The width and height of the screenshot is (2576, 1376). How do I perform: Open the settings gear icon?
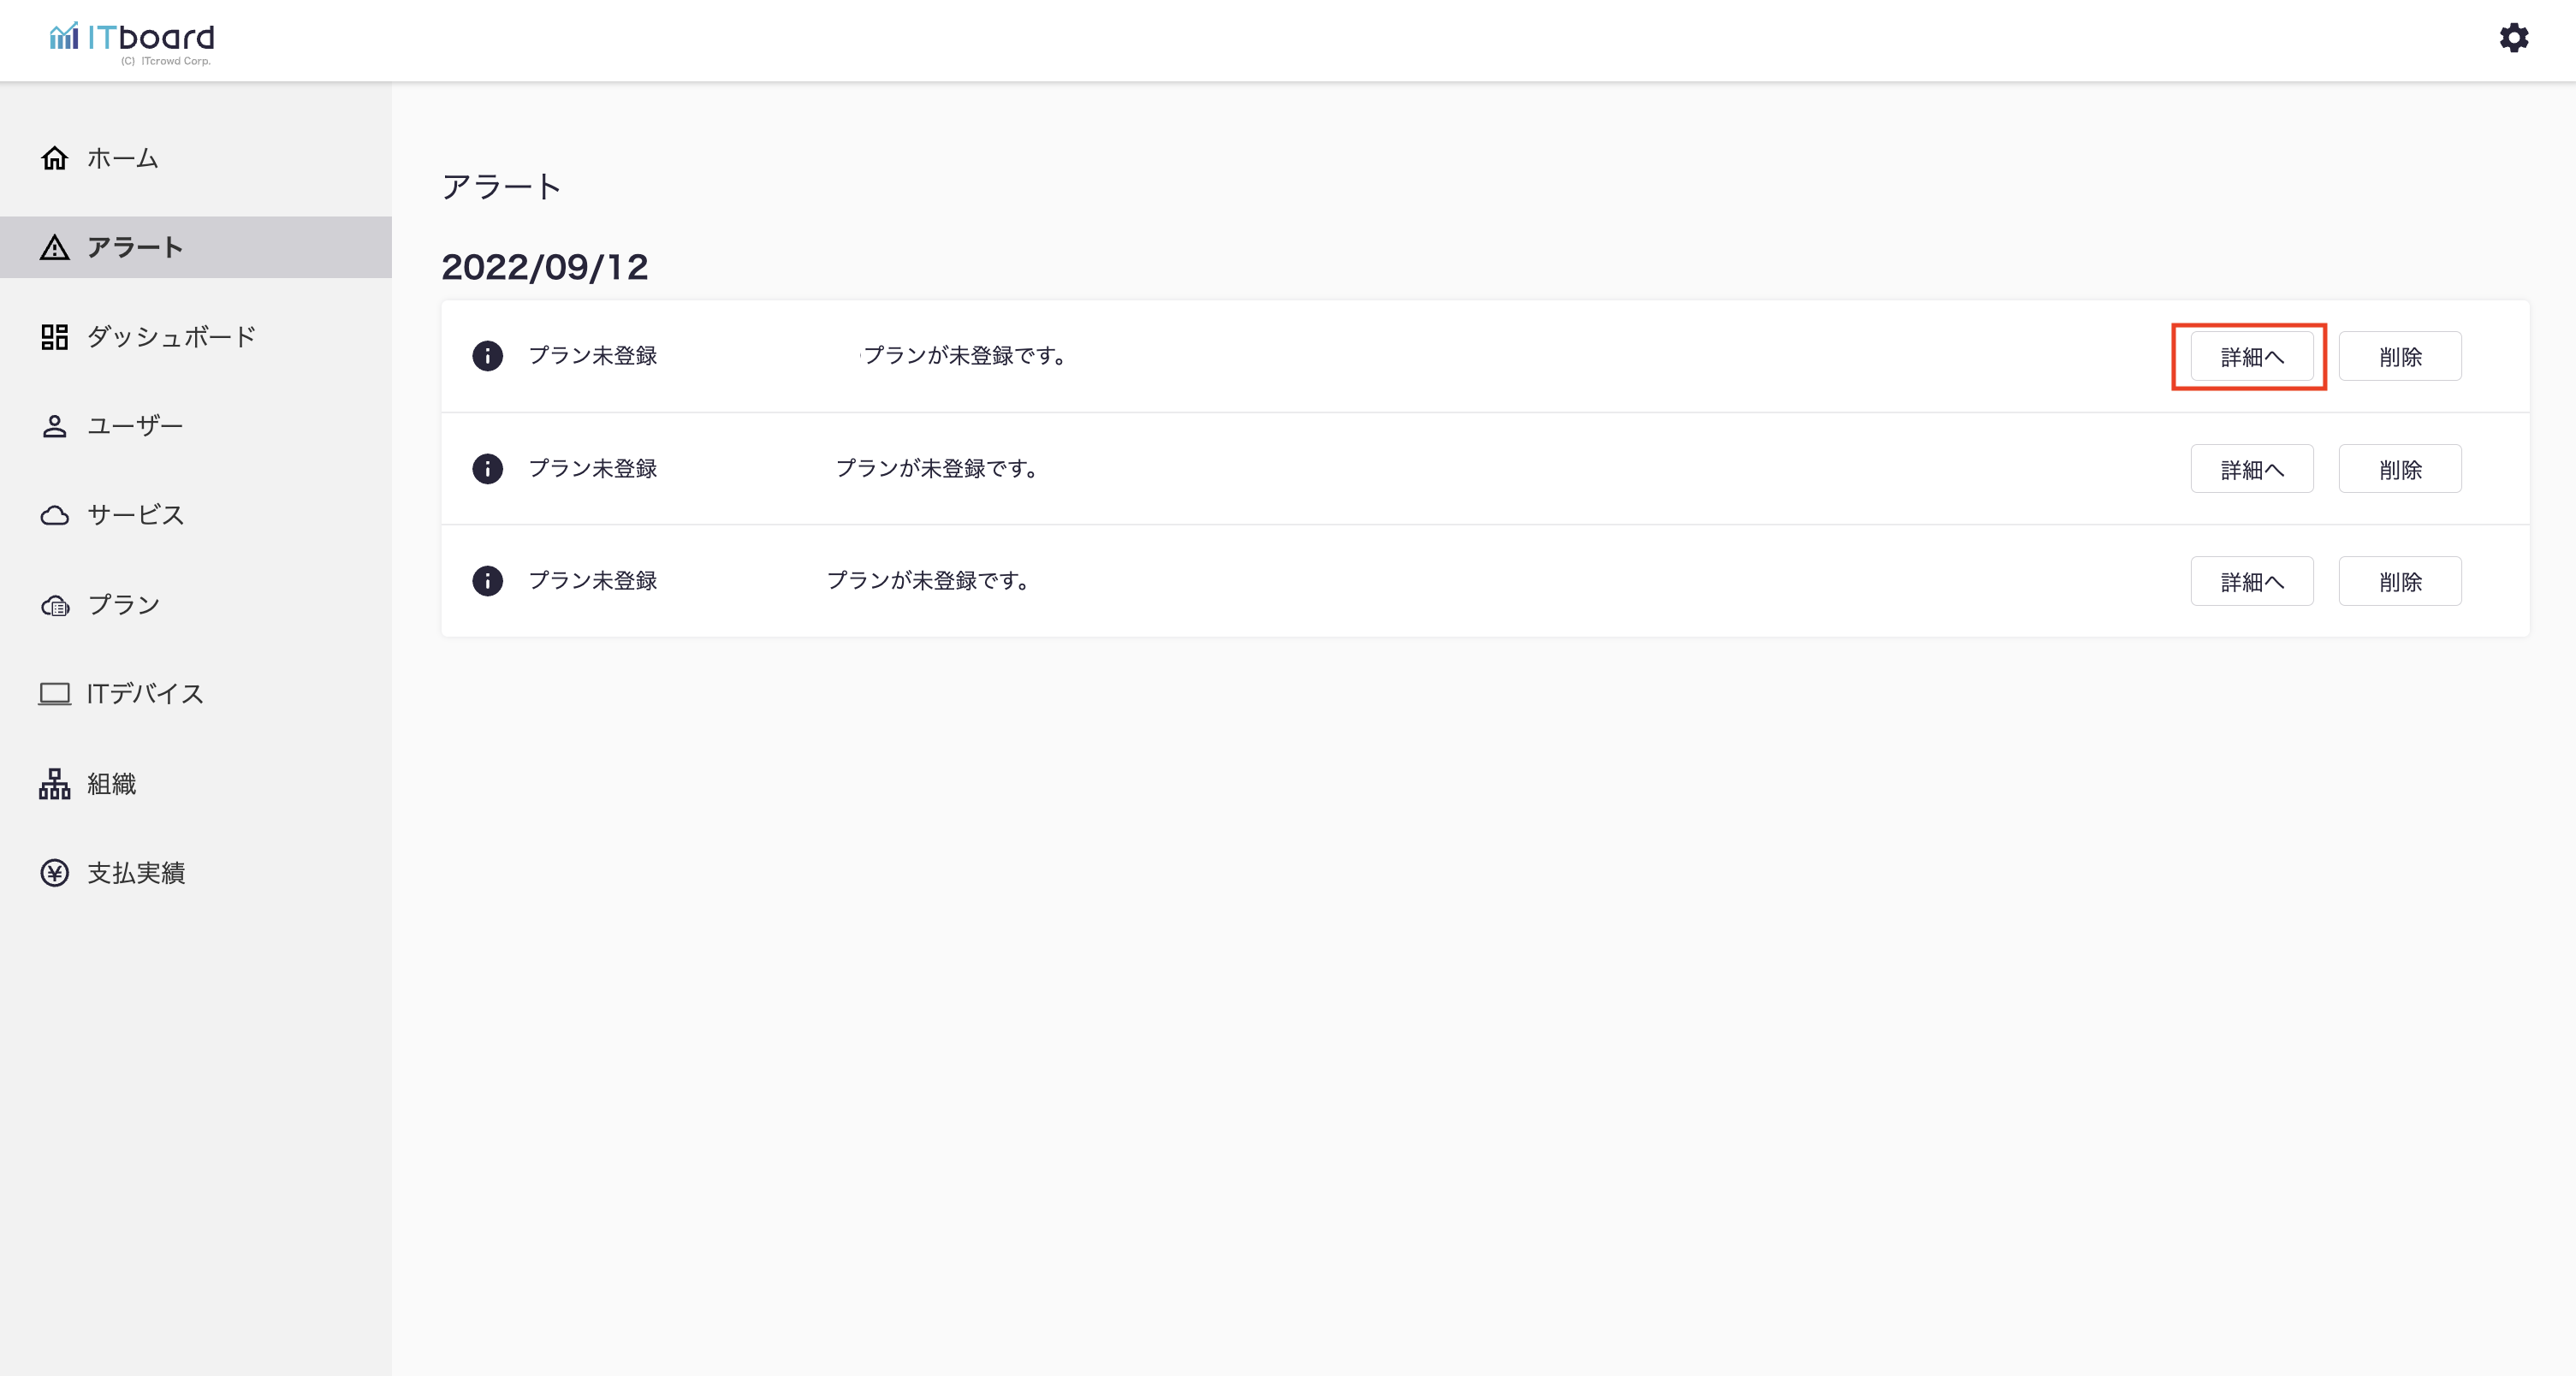(x=2513, y=38)
